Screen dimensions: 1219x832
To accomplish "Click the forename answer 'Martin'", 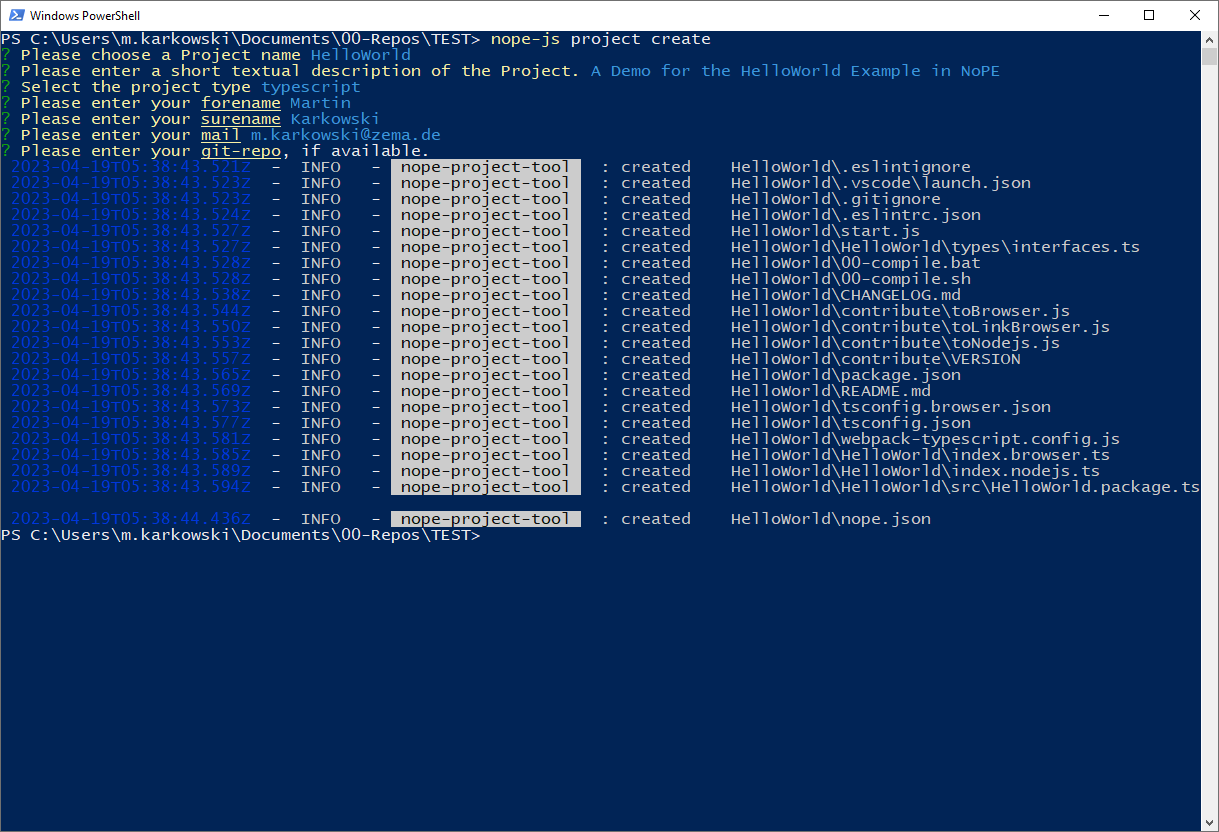I will click(321, 103).
